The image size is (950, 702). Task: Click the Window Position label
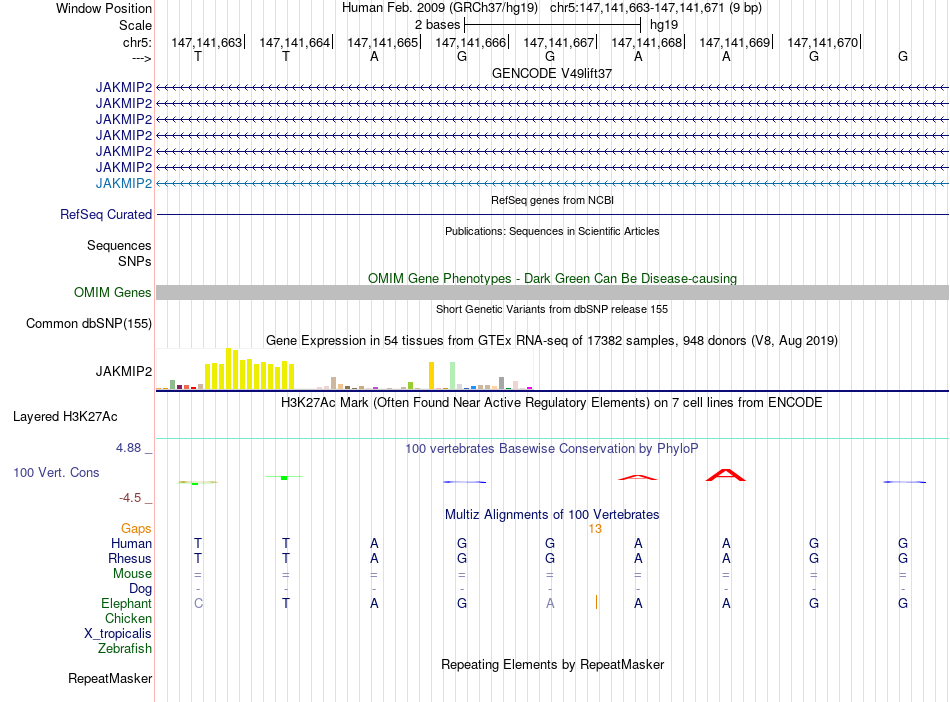104,8
